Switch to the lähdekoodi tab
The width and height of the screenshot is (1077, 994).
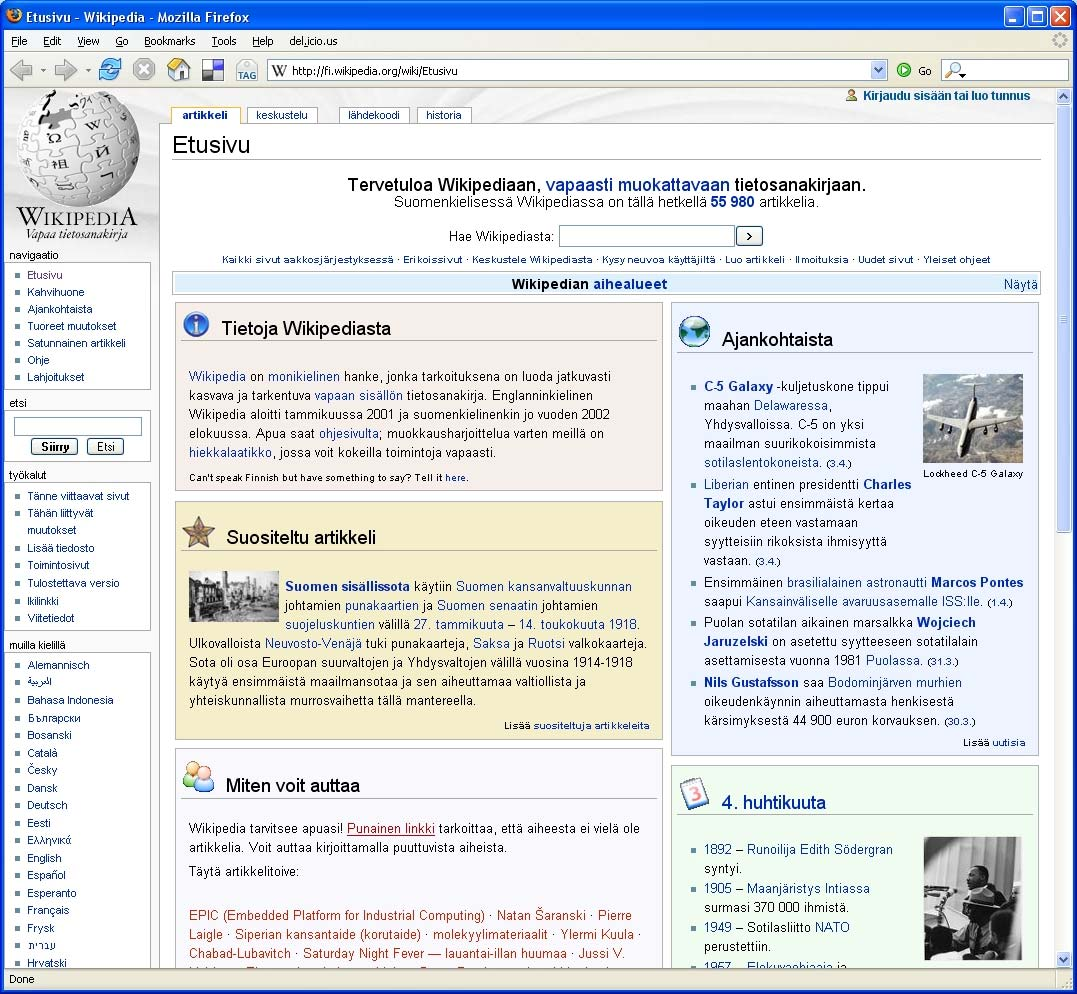(374, 115)
